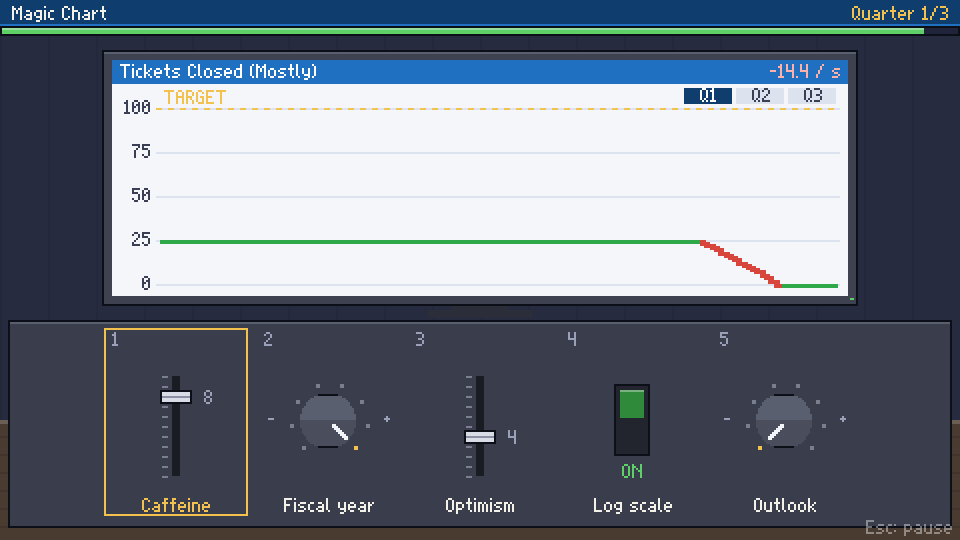The width and height of the screenshot is (960, 540).
Task: Select the Fiscal year label
Action: click(x=328, y=505)
